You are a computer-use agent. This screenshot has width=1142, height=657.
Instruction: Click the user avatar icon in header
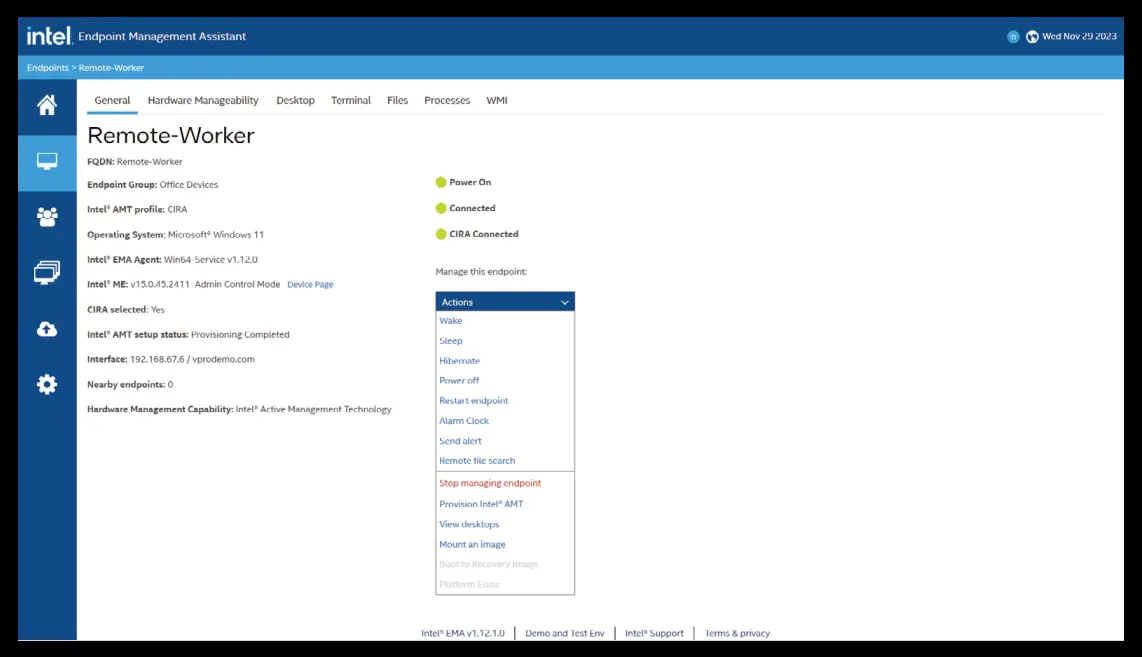(x=1013, y=36)
